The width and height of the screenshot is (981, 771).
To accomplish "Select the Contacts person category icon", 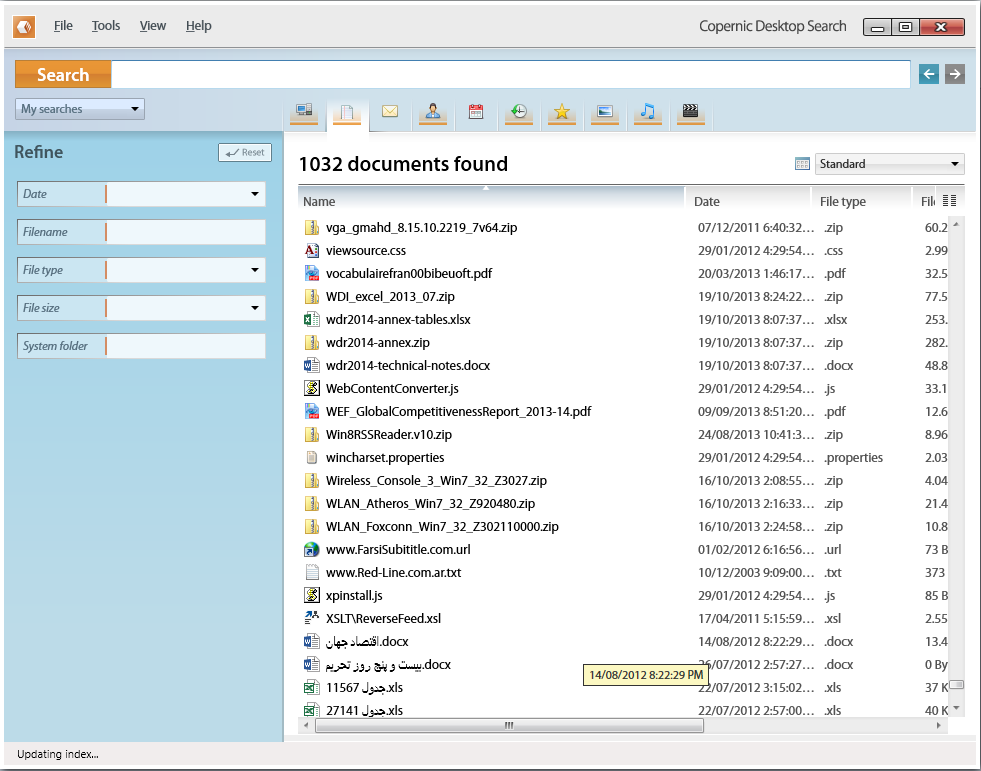I will (x=433, y=112).
